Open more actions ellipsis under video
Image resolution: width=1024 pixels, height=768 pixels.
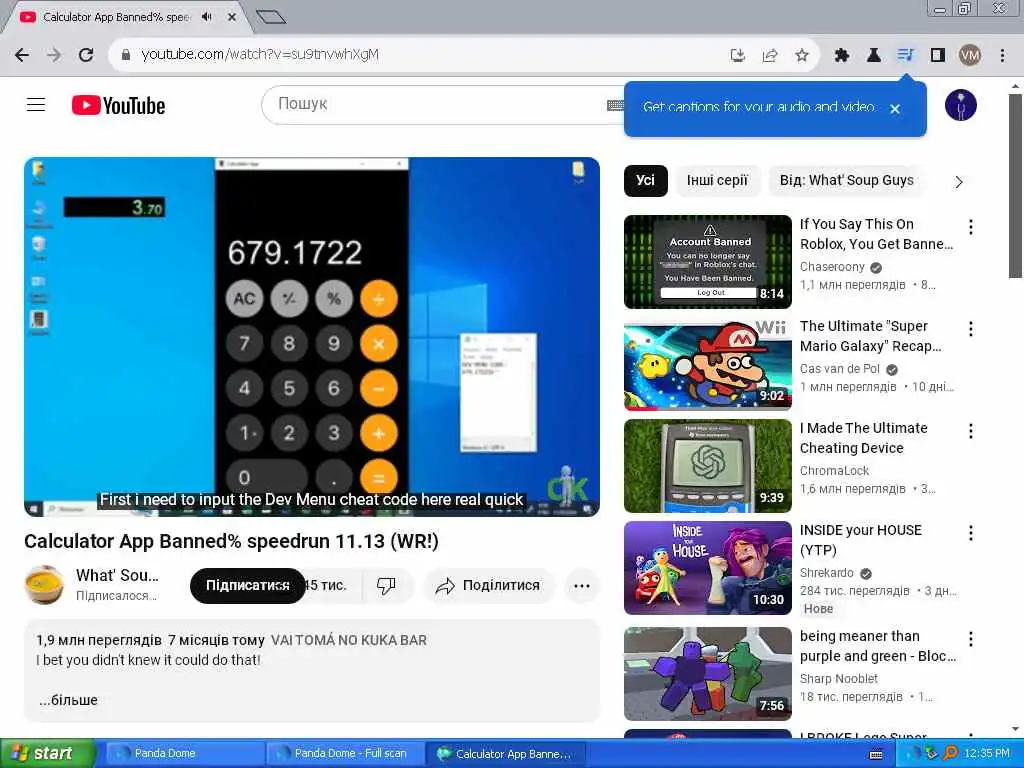click(x=582, y=586)
